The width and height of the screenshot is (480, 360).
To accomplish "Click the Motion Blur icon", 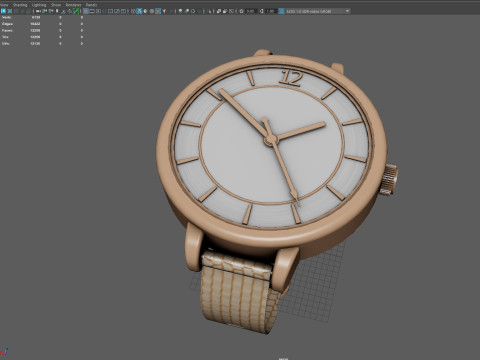I will click(x=187, y=11).
